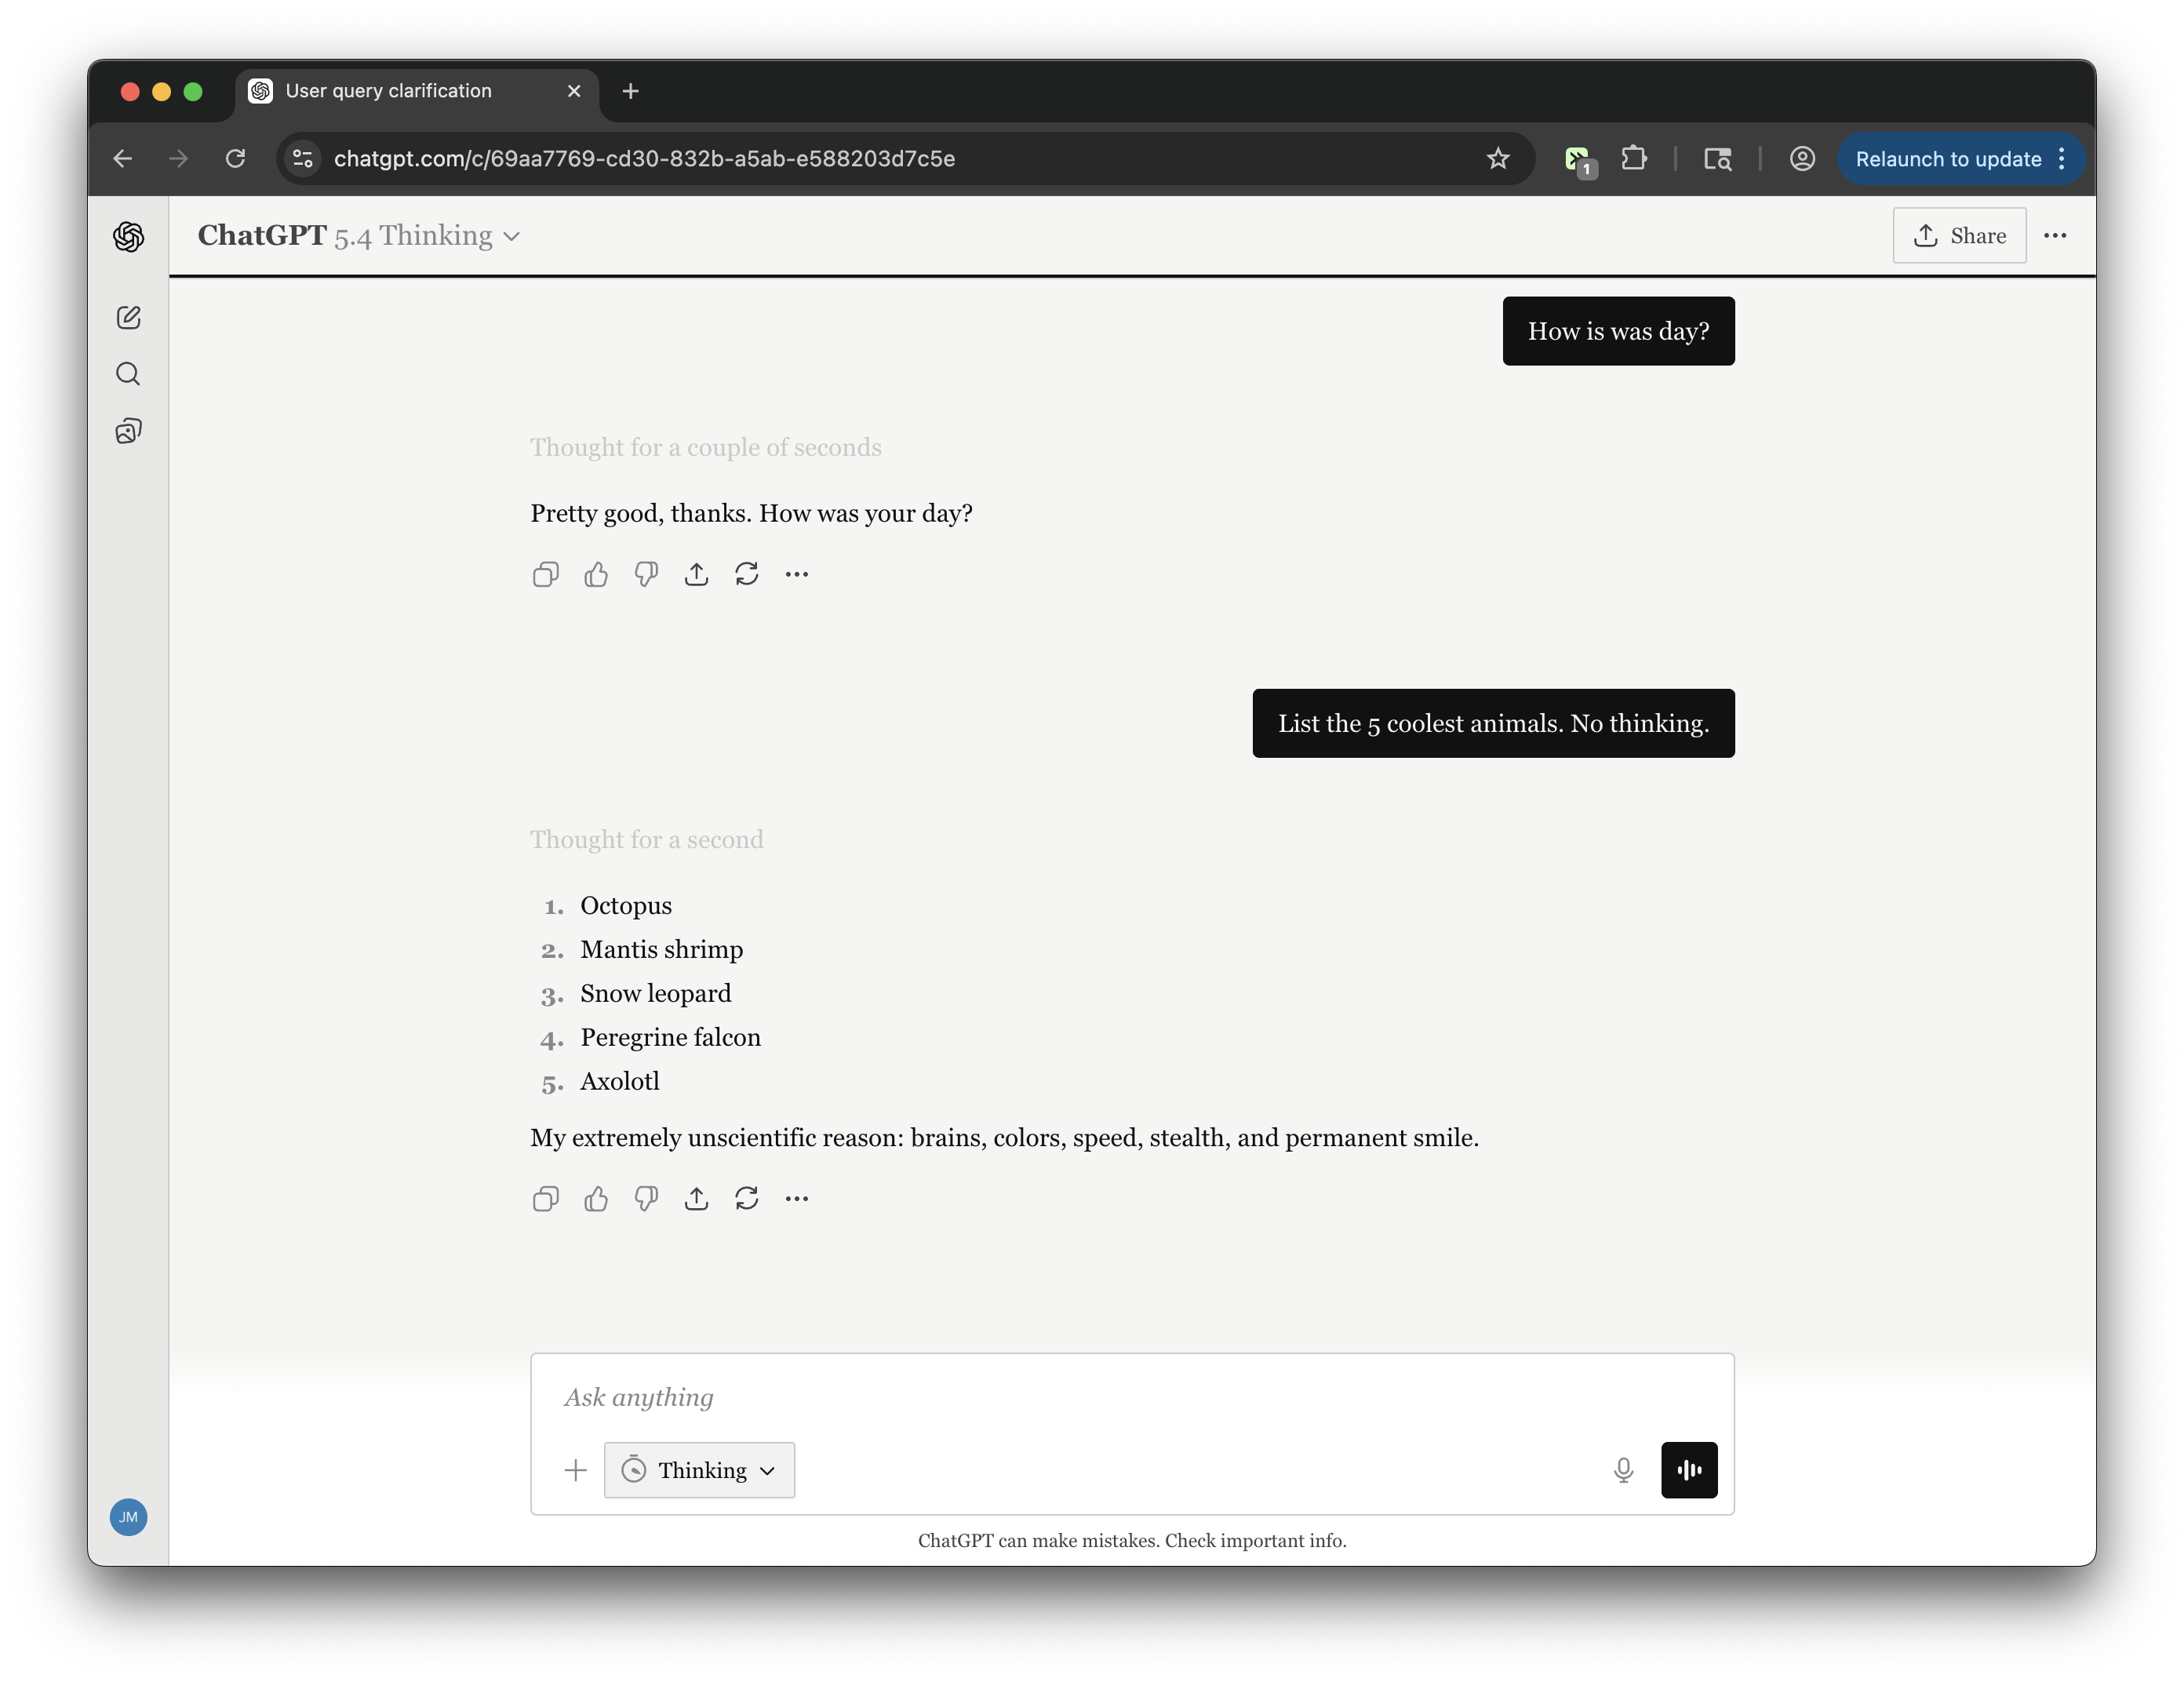2184x1682 pixels.
Task: Start voice mode with waveform button
Action: (1689, 1470)
